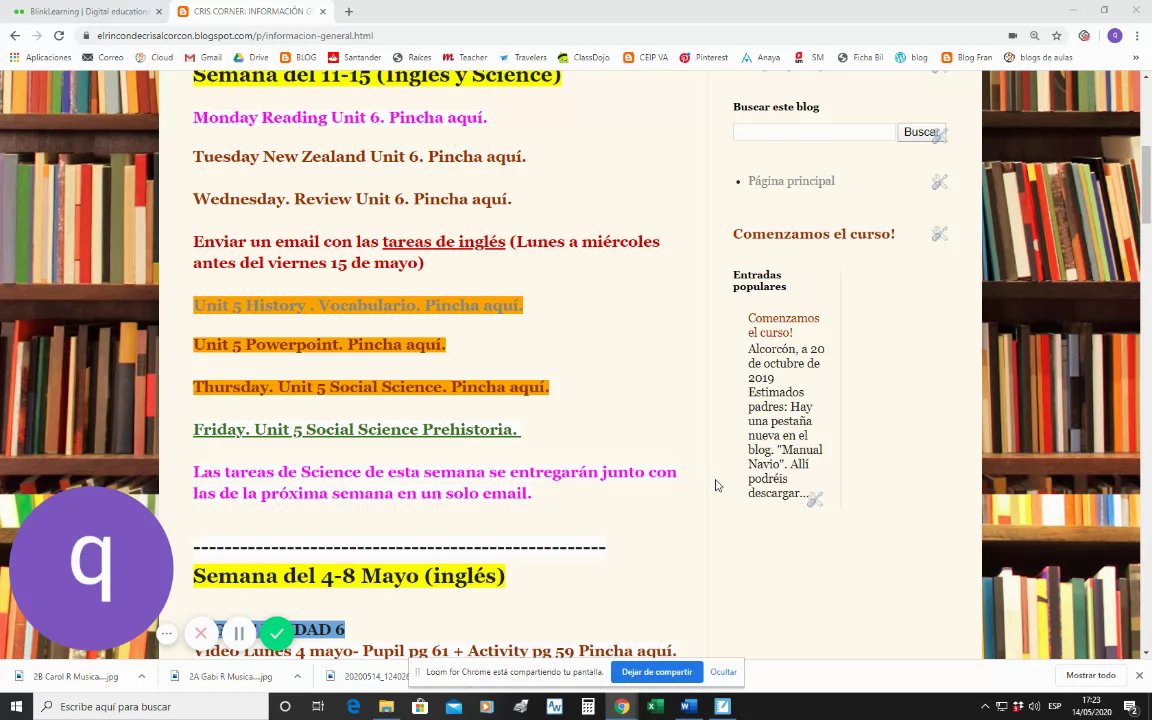Open Chrome three-dot menu

(1137, 35)
